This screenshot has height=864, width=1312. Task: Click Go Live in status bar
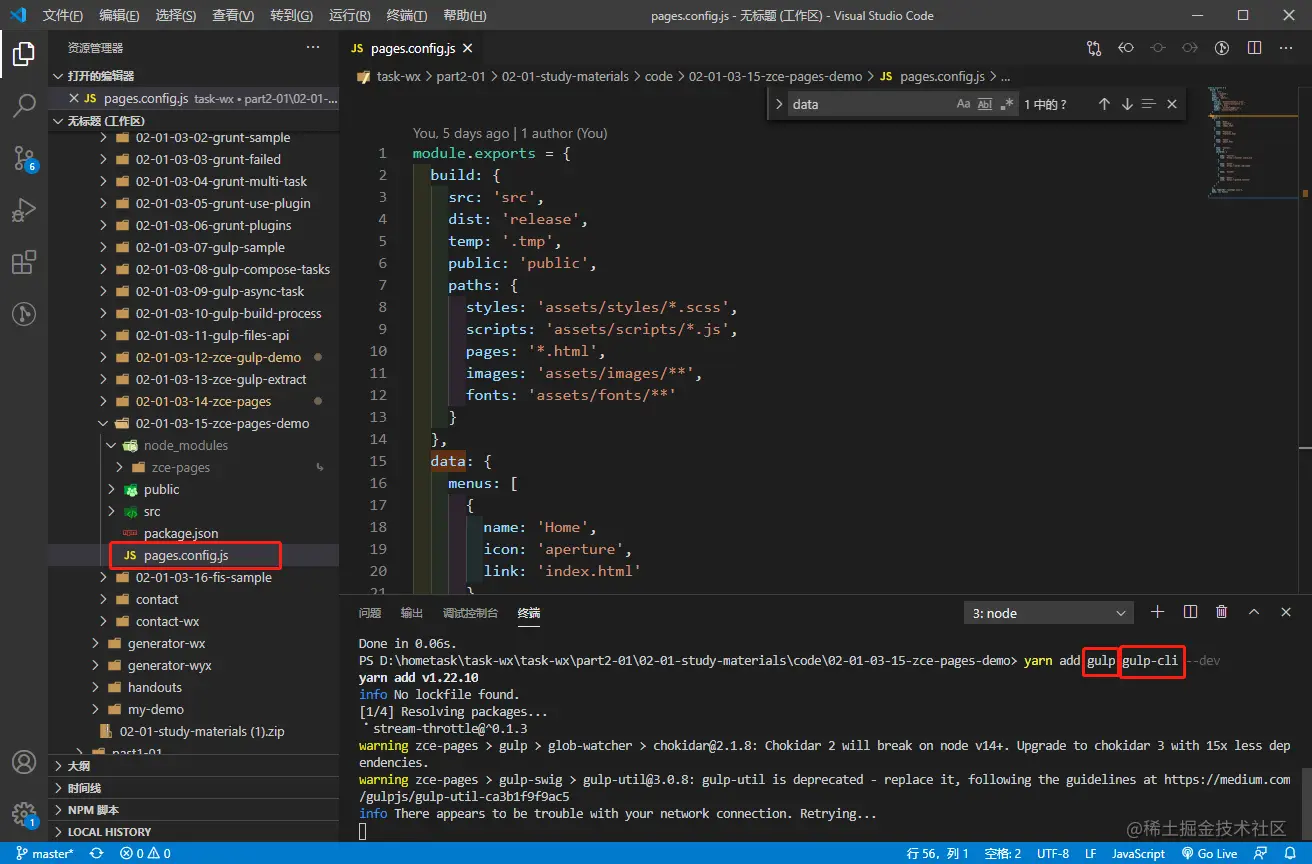(x=1209, y=854)
